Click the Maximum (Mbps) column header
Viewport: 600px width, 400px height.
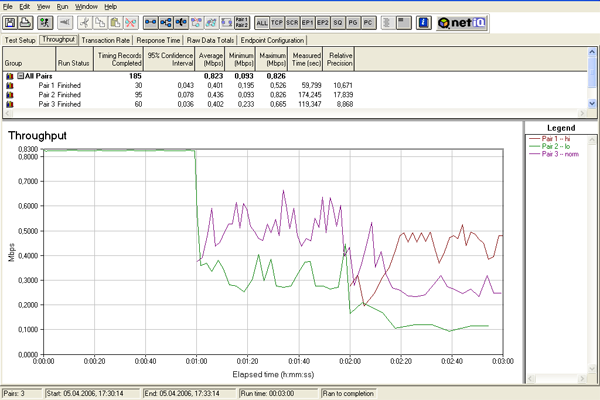point(272,59)
